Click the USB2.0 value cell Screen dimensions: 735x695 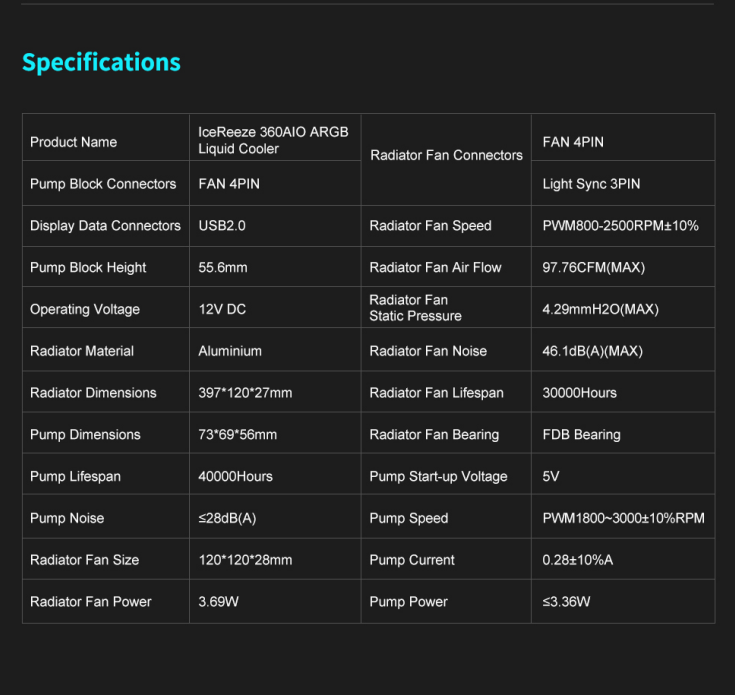pyautogui.click(x=222, y=226)
